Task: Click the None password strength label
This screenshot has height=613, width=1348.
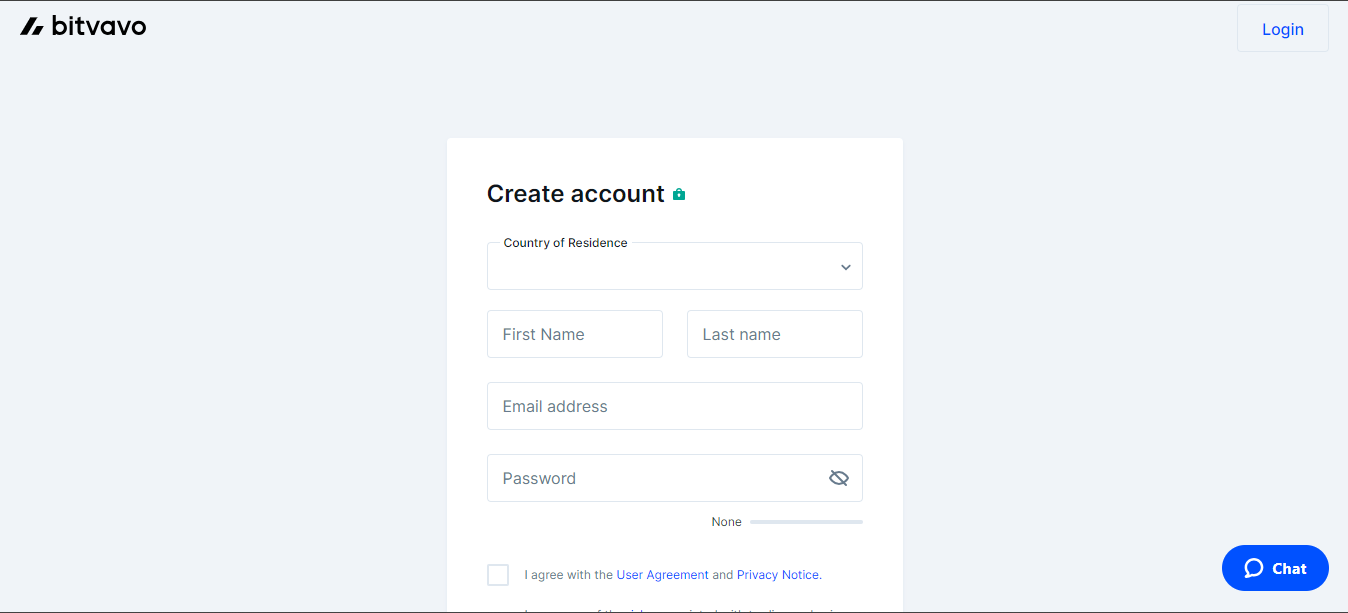Action: point(727,522)
